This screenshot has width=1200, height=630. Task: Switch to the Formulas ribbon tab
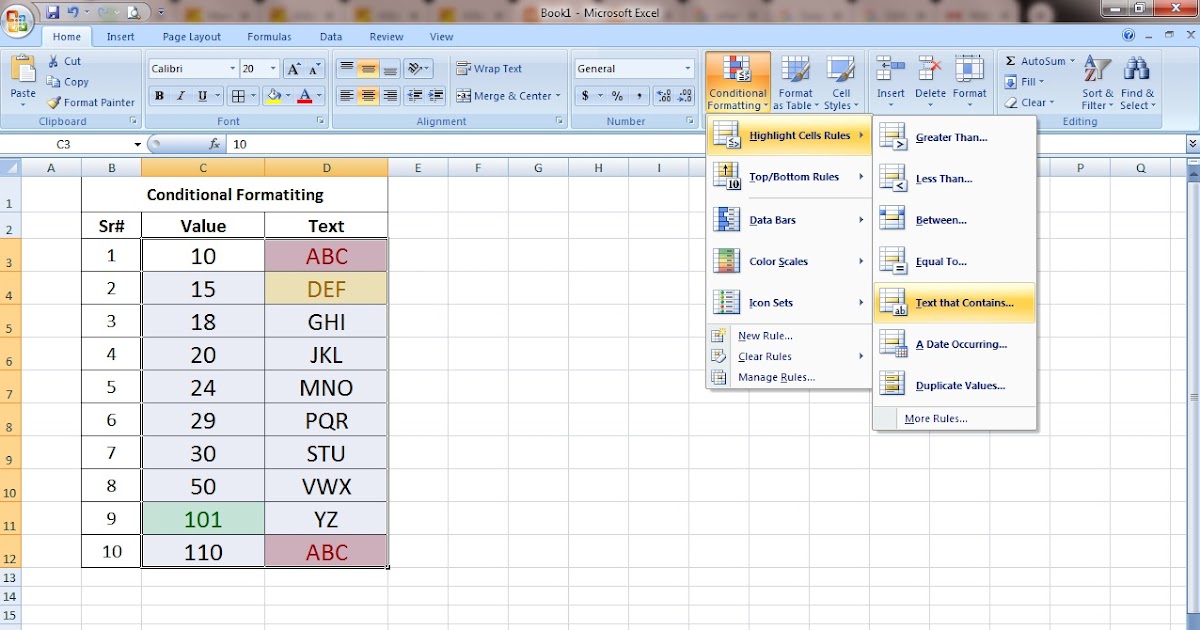(x=268, y=36)
